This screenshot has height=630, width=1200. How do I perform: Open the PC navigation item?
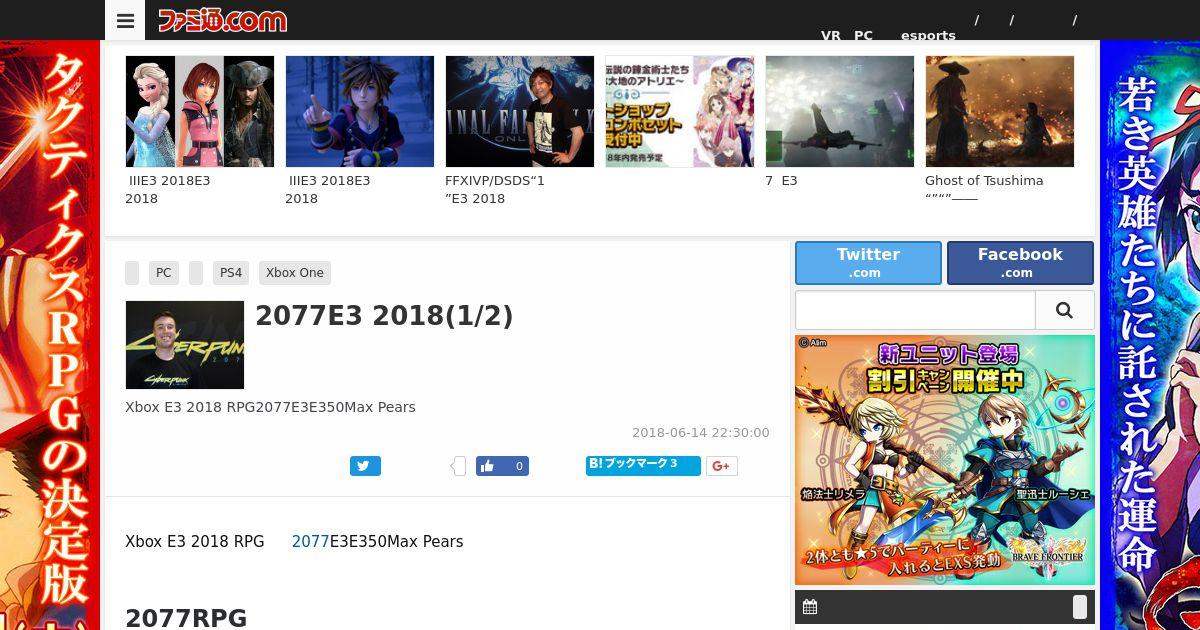tap(863, 35)
